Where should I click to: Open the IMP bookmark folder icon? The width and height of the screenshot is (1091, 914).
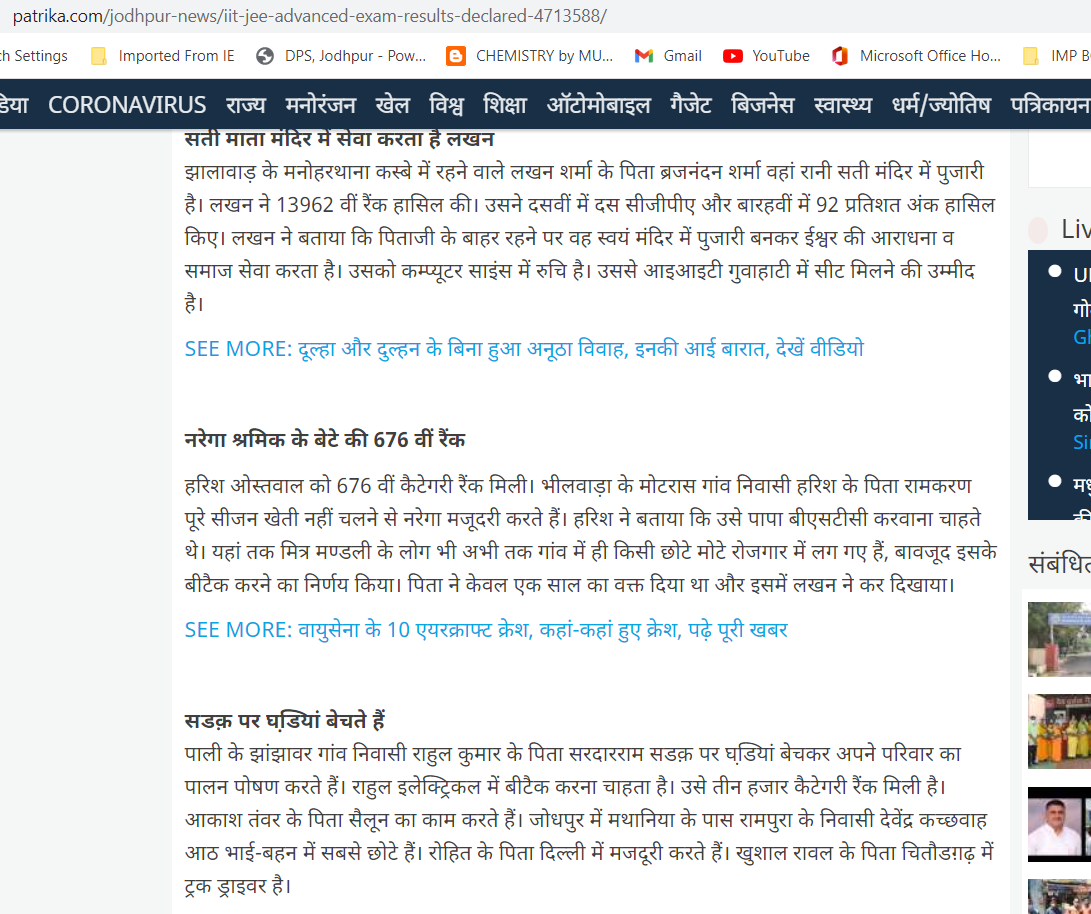click(x=1030, y=56)
